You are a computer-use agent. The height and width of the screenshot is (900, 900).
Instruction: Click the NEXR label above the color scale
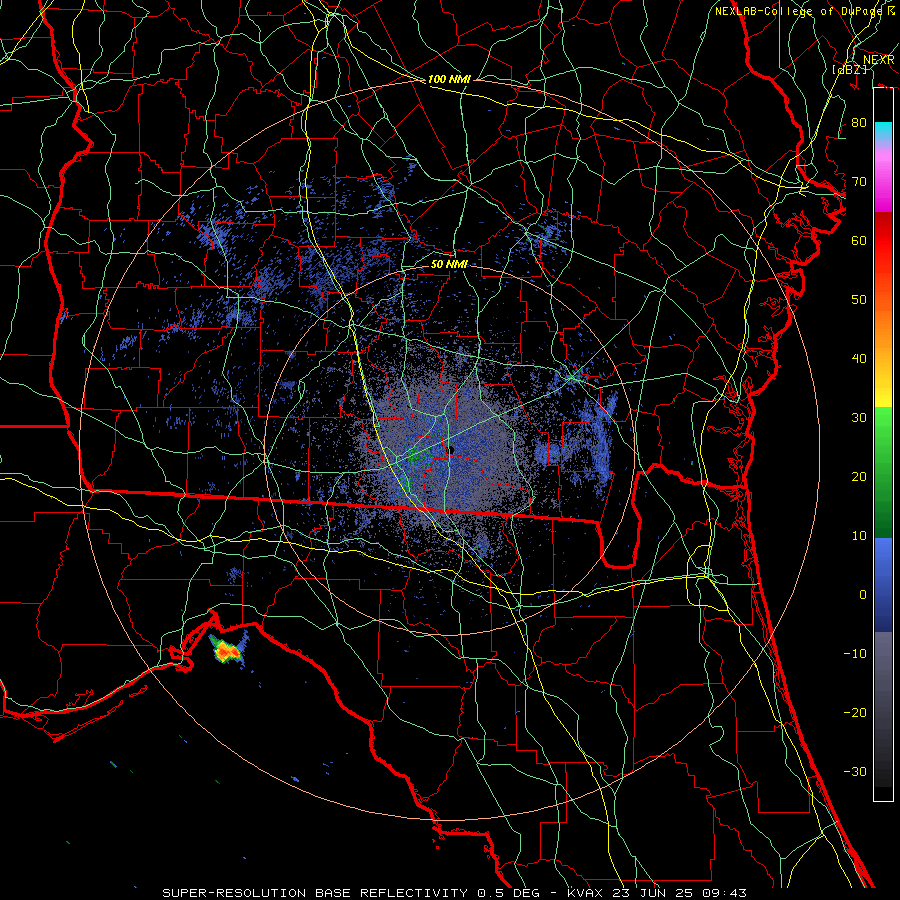pos(878,60)
